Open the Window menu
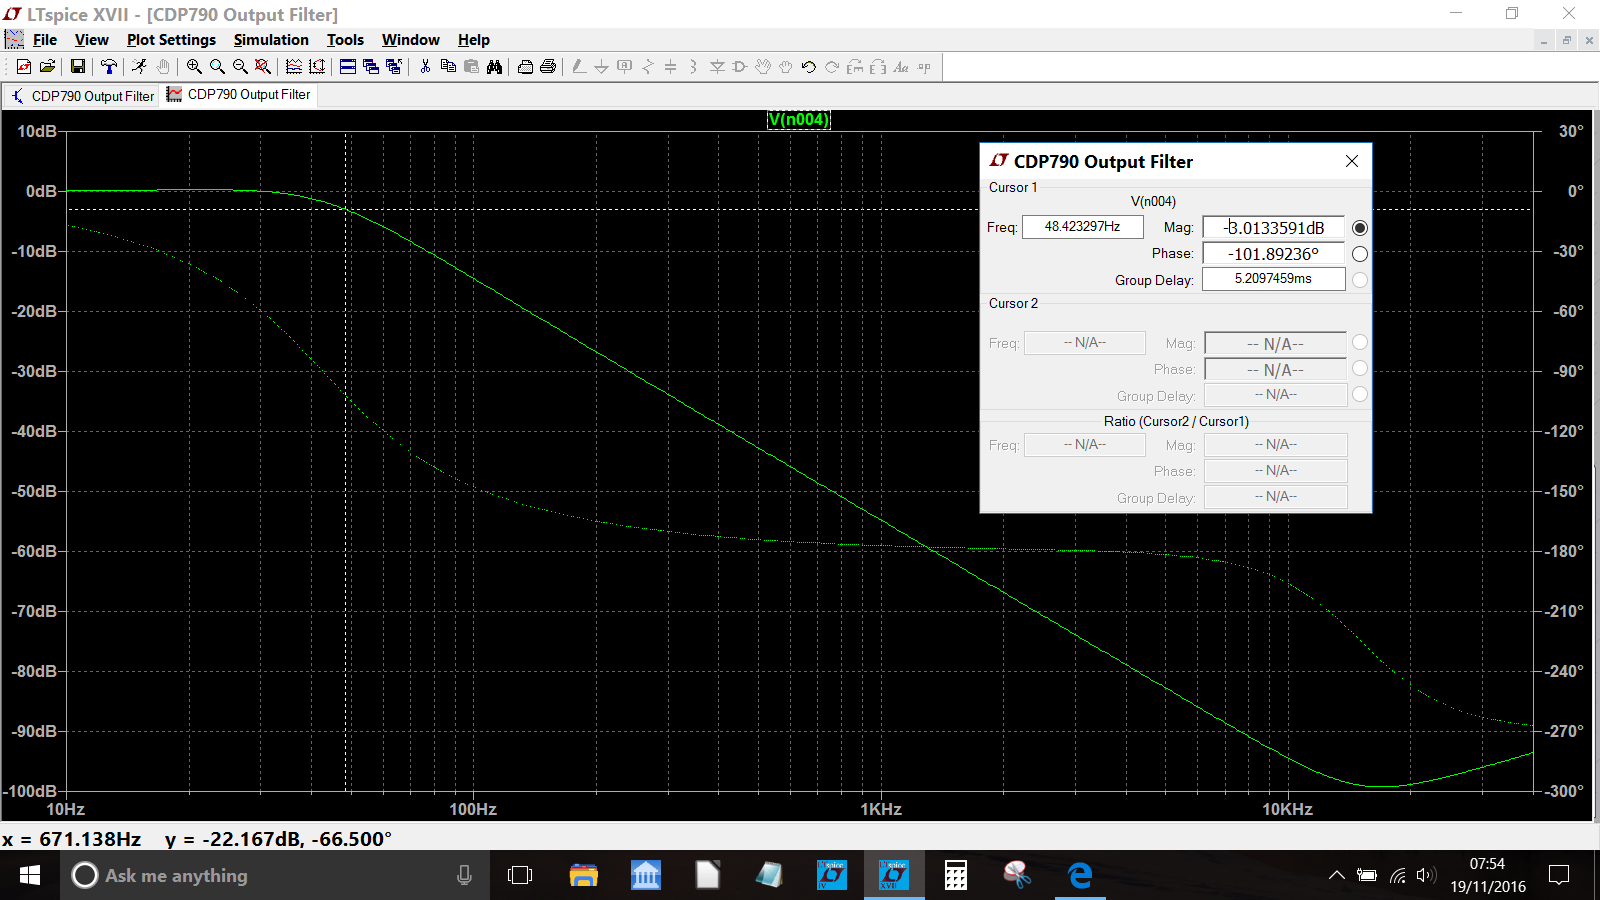 (411, 40)
